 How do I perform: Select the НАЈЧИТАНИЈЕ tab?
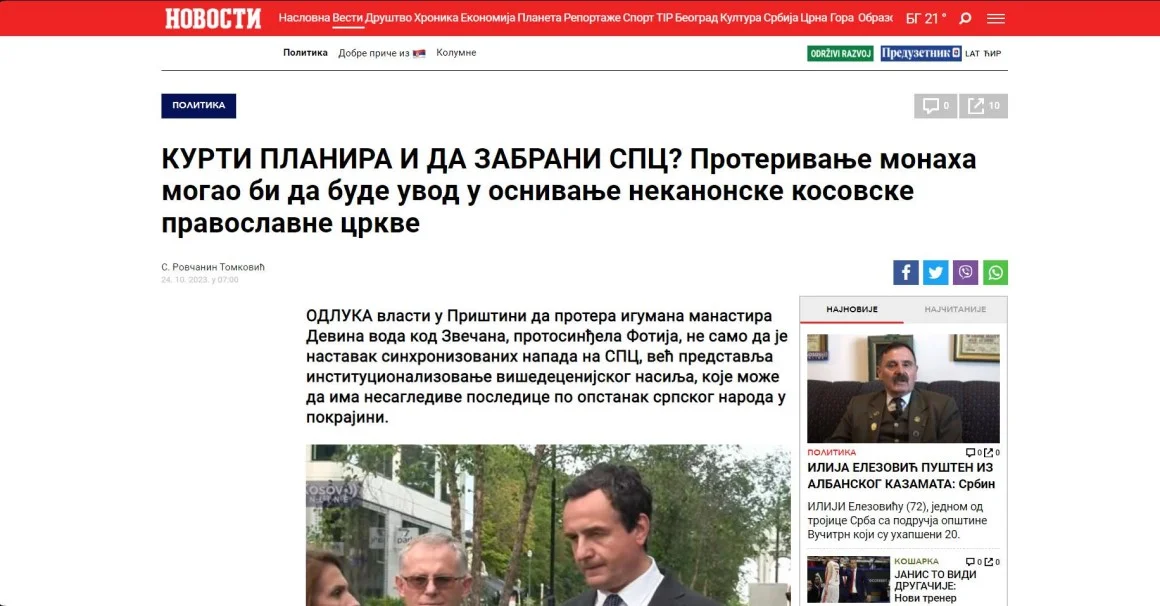click(x=955, y=309)
